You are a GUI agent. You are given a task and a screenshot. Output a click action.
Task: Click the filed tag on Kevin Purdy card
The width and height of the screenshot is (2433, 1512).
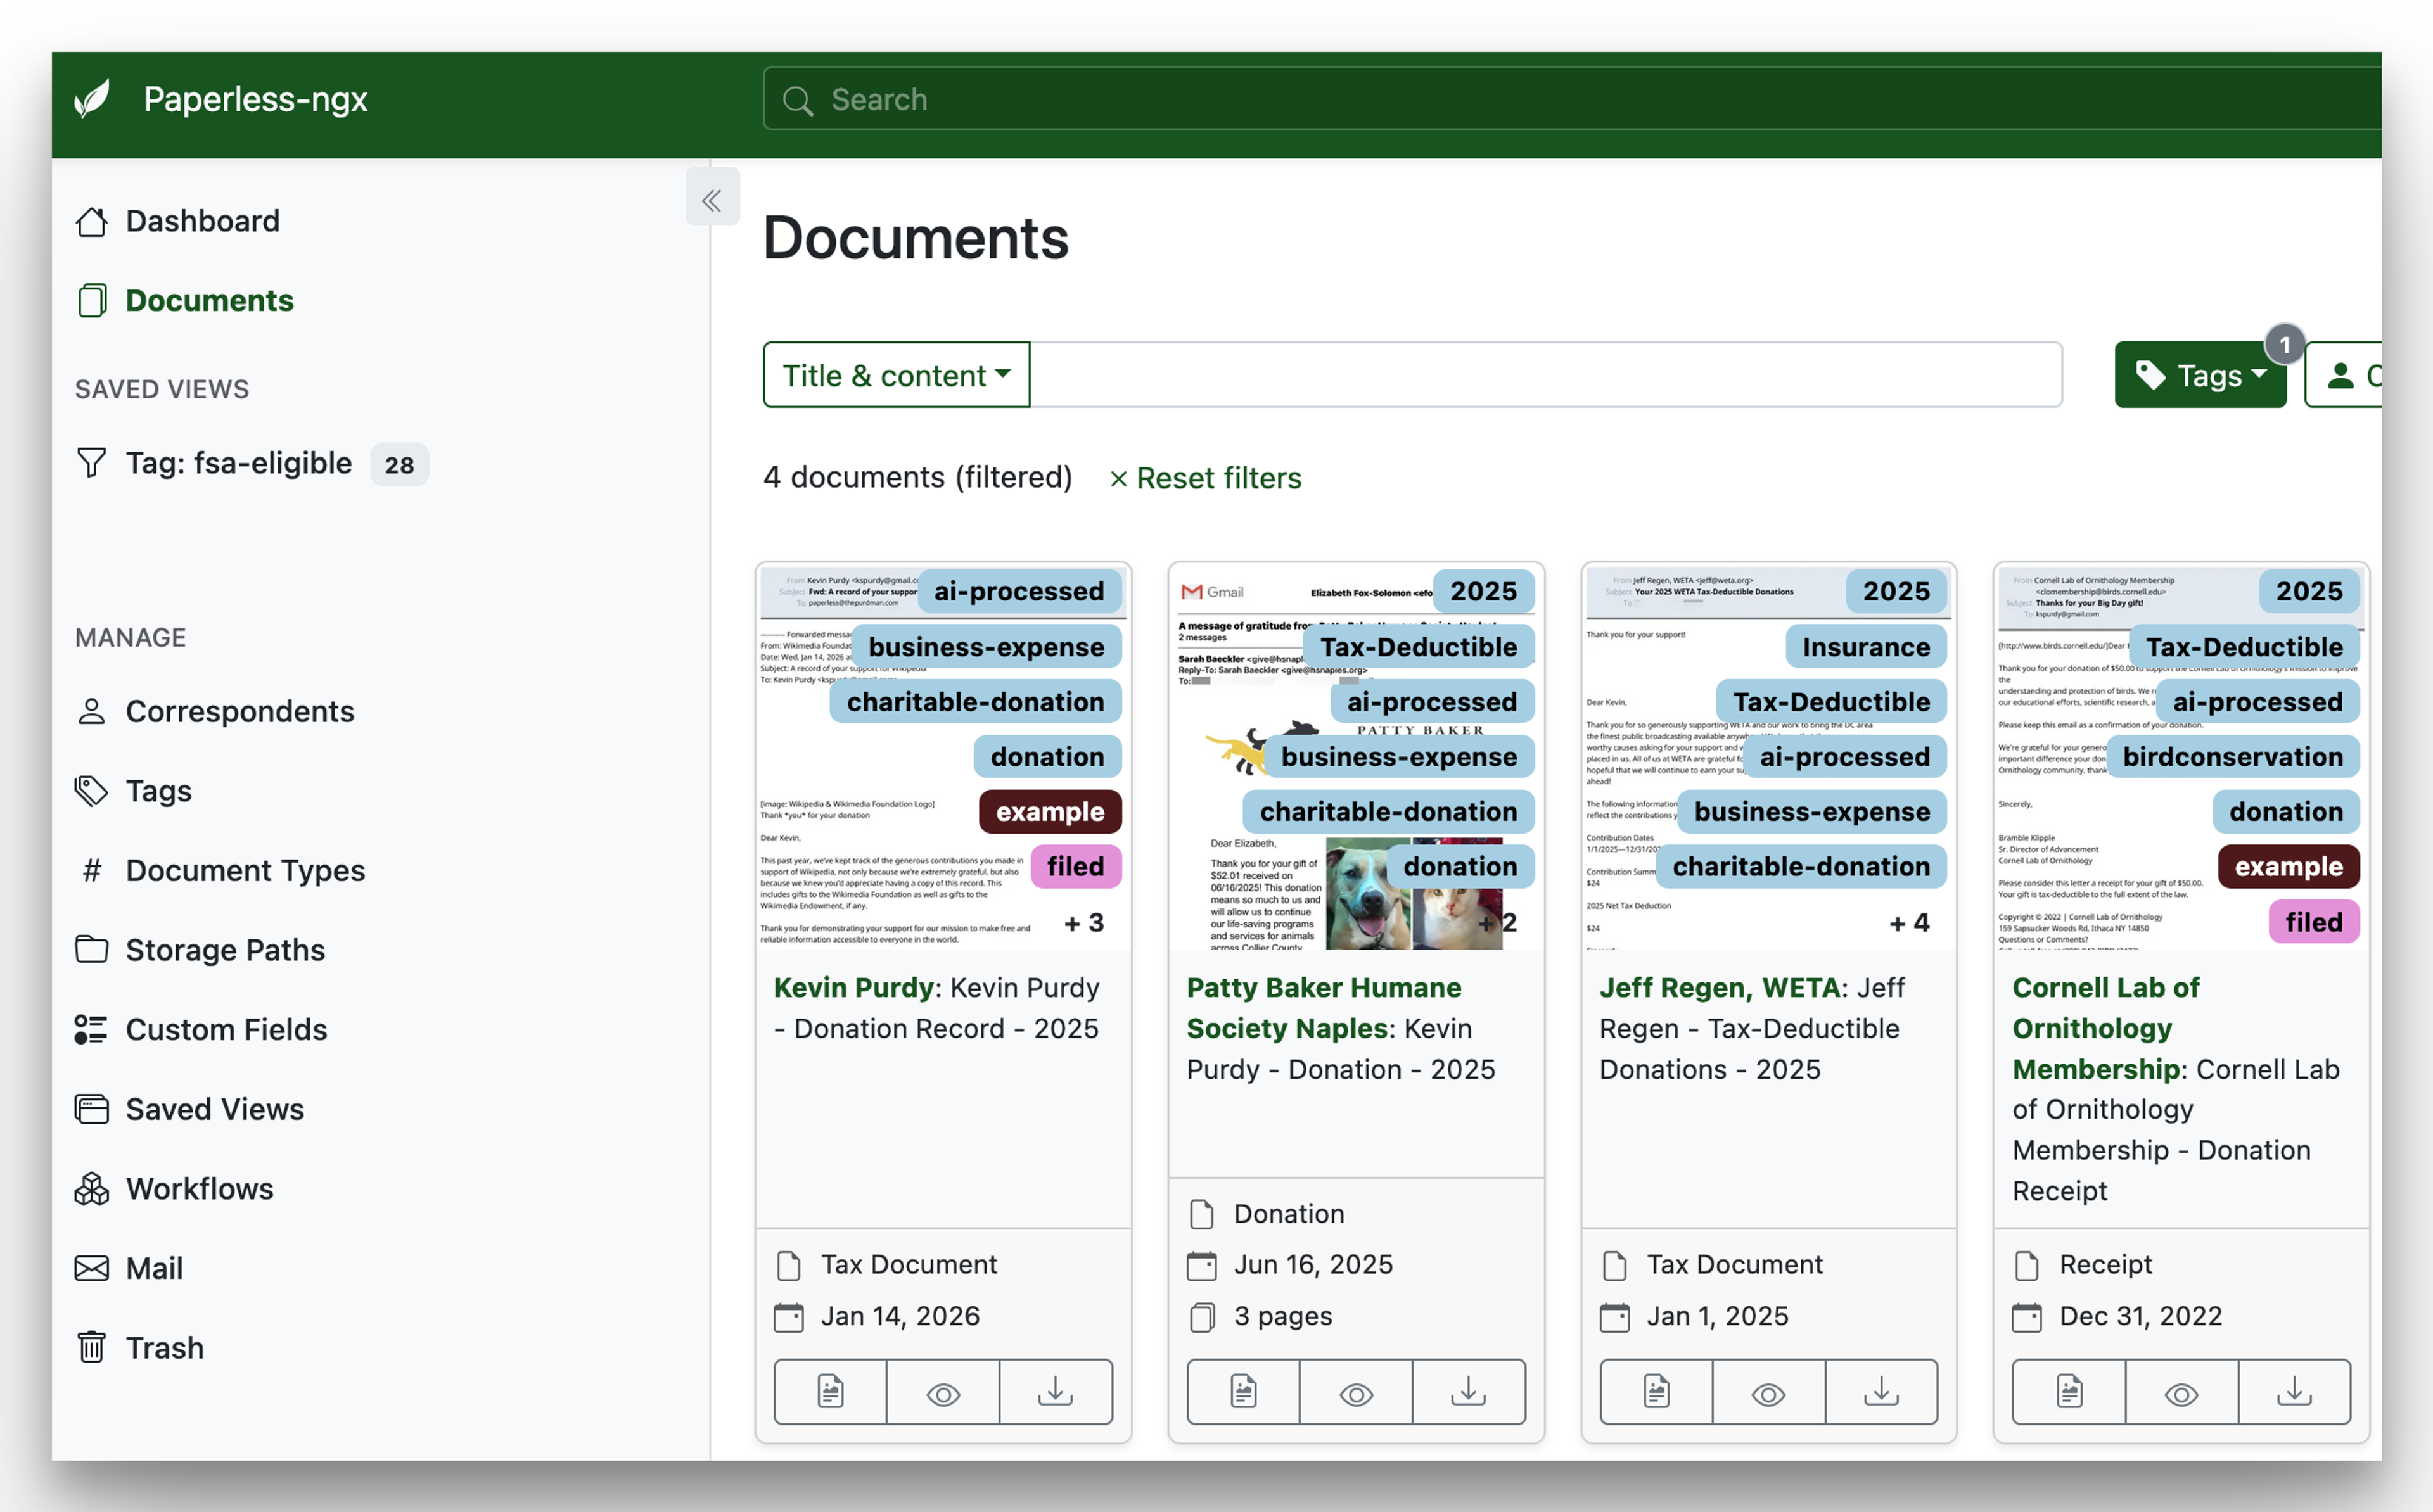tap(1076, 867)
